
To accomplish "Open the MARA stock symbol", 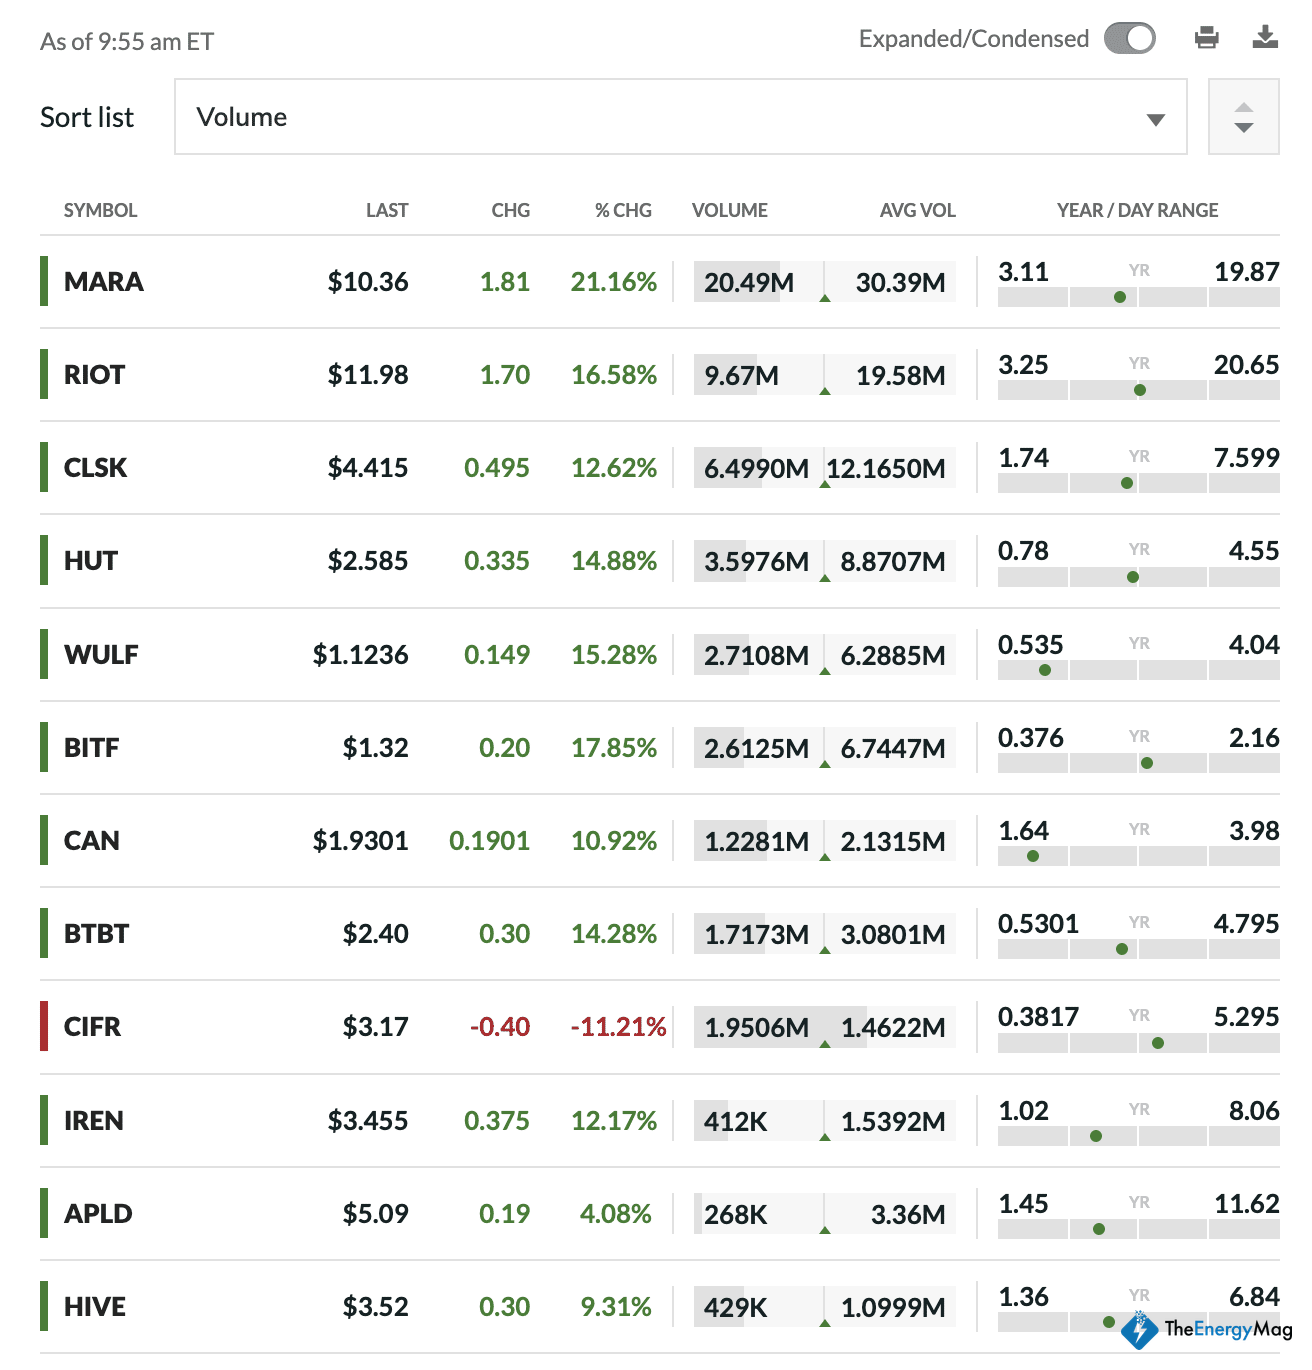I will (104, 282).
